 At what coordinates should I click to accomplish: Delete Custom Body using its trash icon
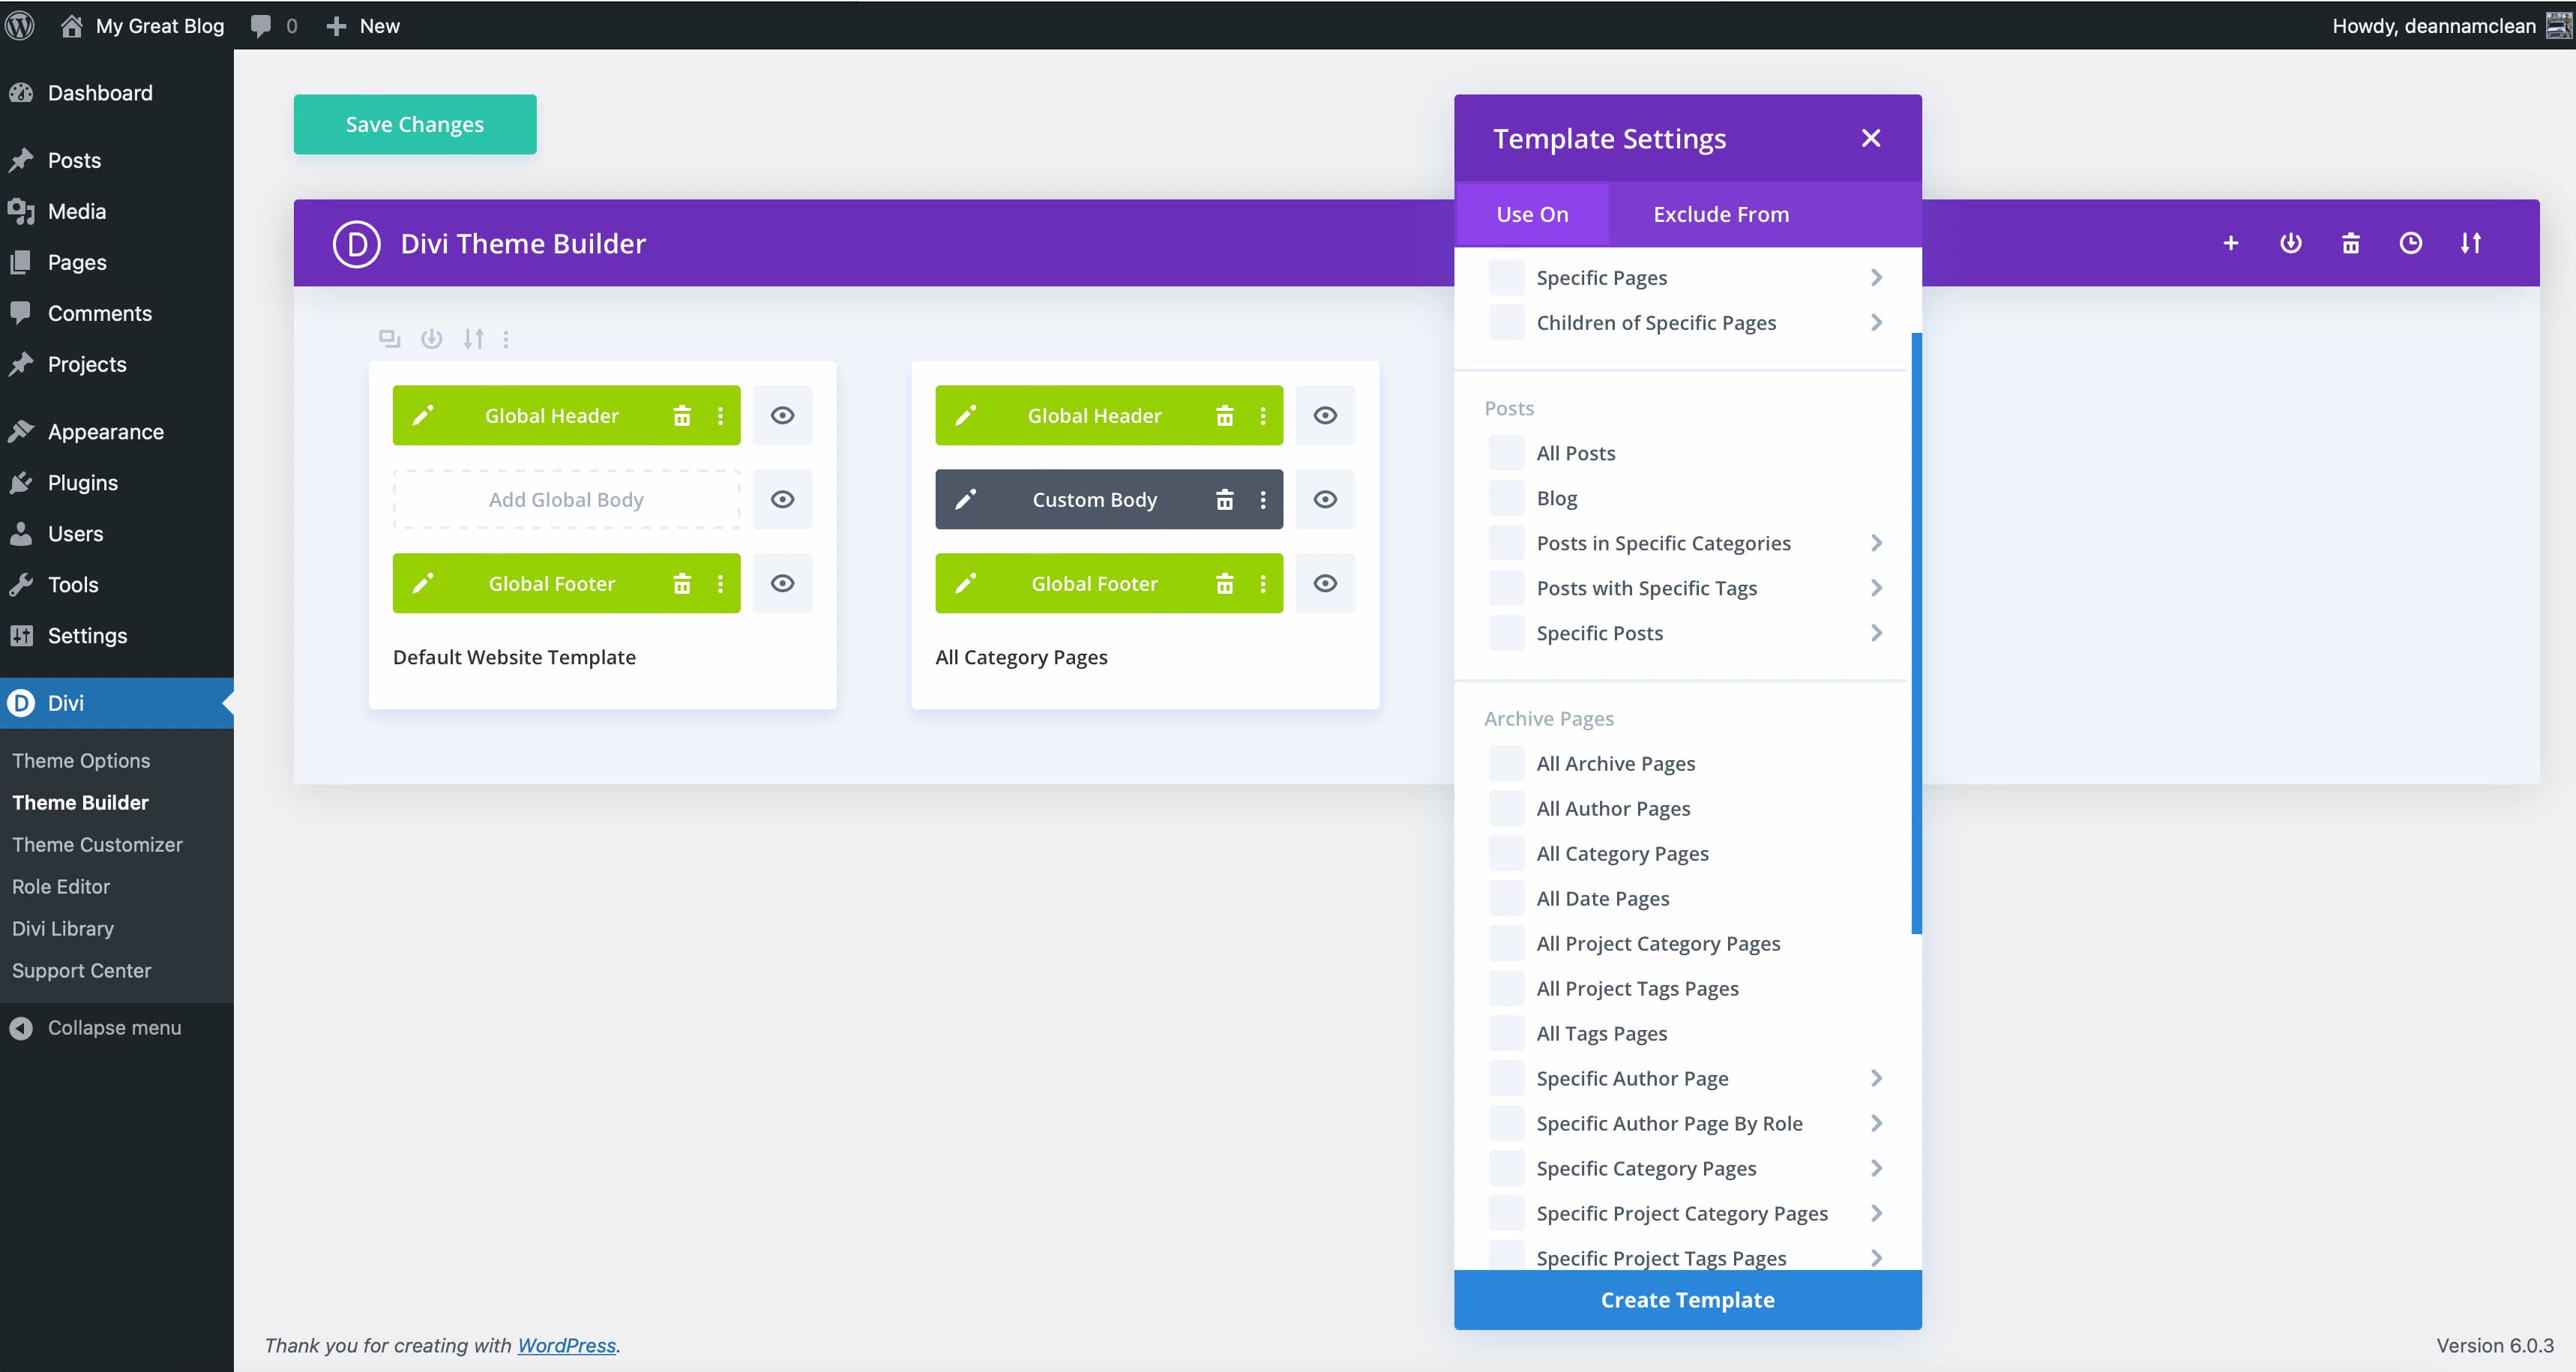[1225, 499]
